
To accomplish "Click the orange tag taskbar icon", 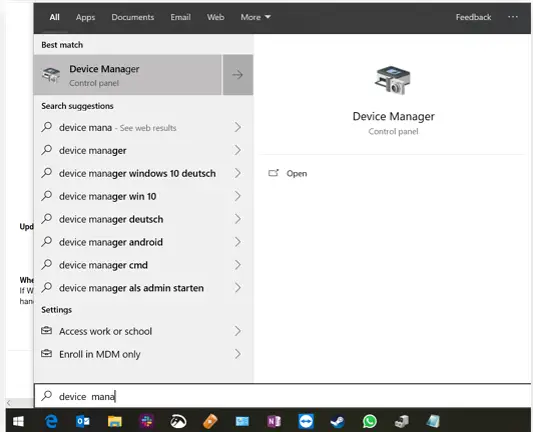I will [x=210, y=421].
